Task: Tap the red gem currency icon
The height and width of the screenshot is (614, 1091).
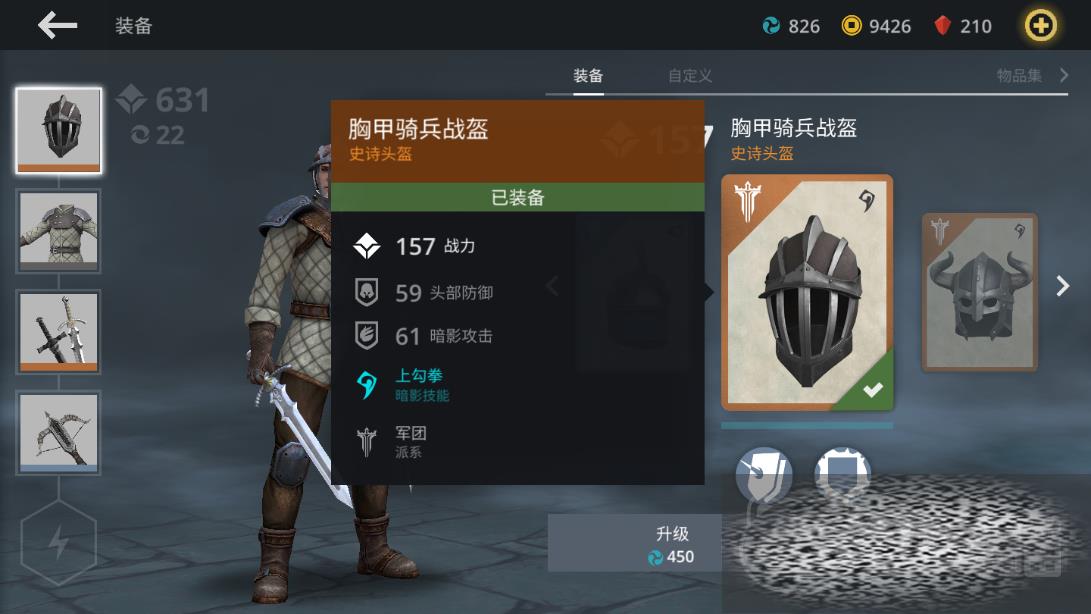Action: tap(943, 26)
